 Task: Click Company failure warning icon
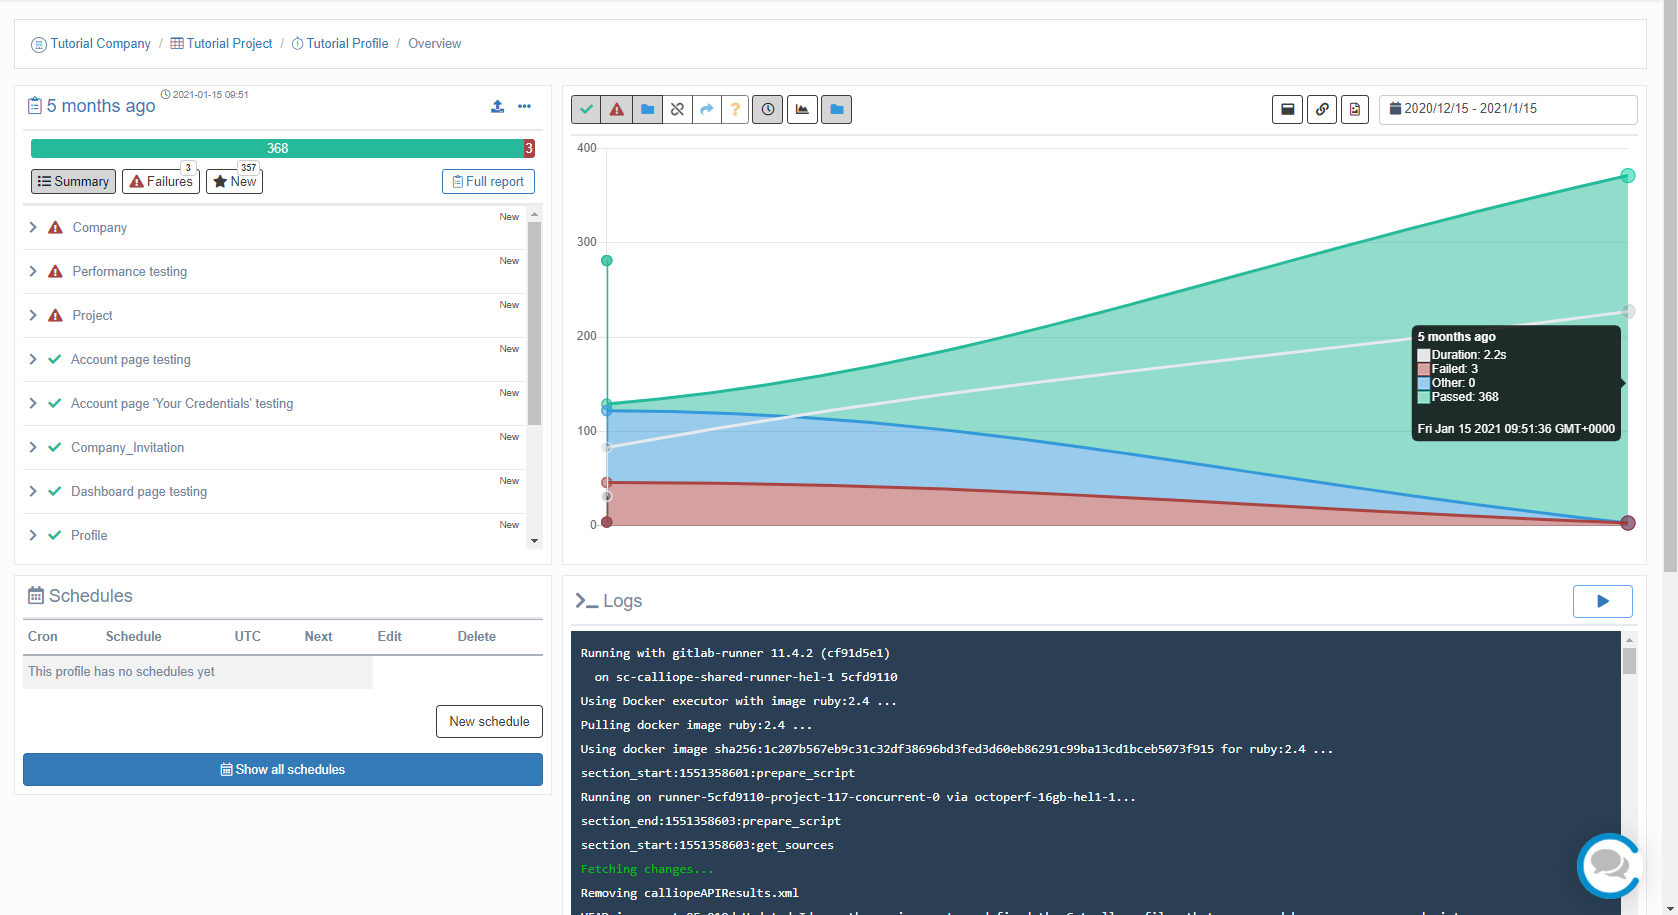(55, 227)
